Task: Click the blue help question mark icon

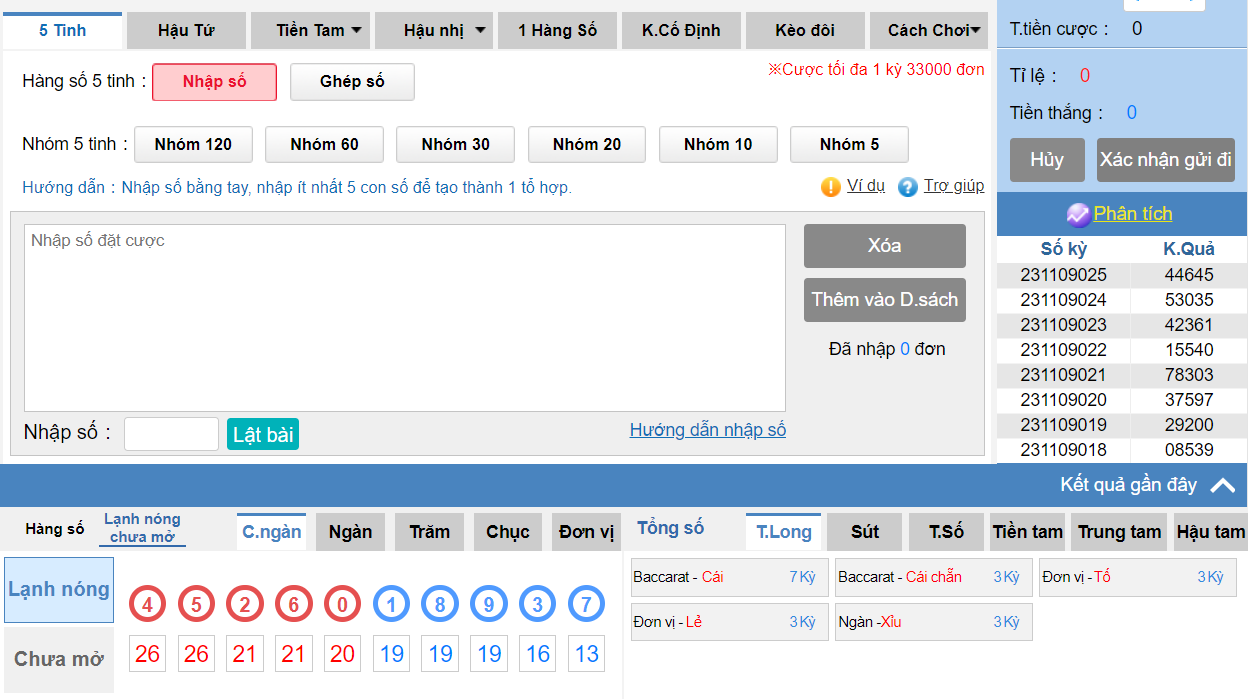Action: click(x=907, y=187)
